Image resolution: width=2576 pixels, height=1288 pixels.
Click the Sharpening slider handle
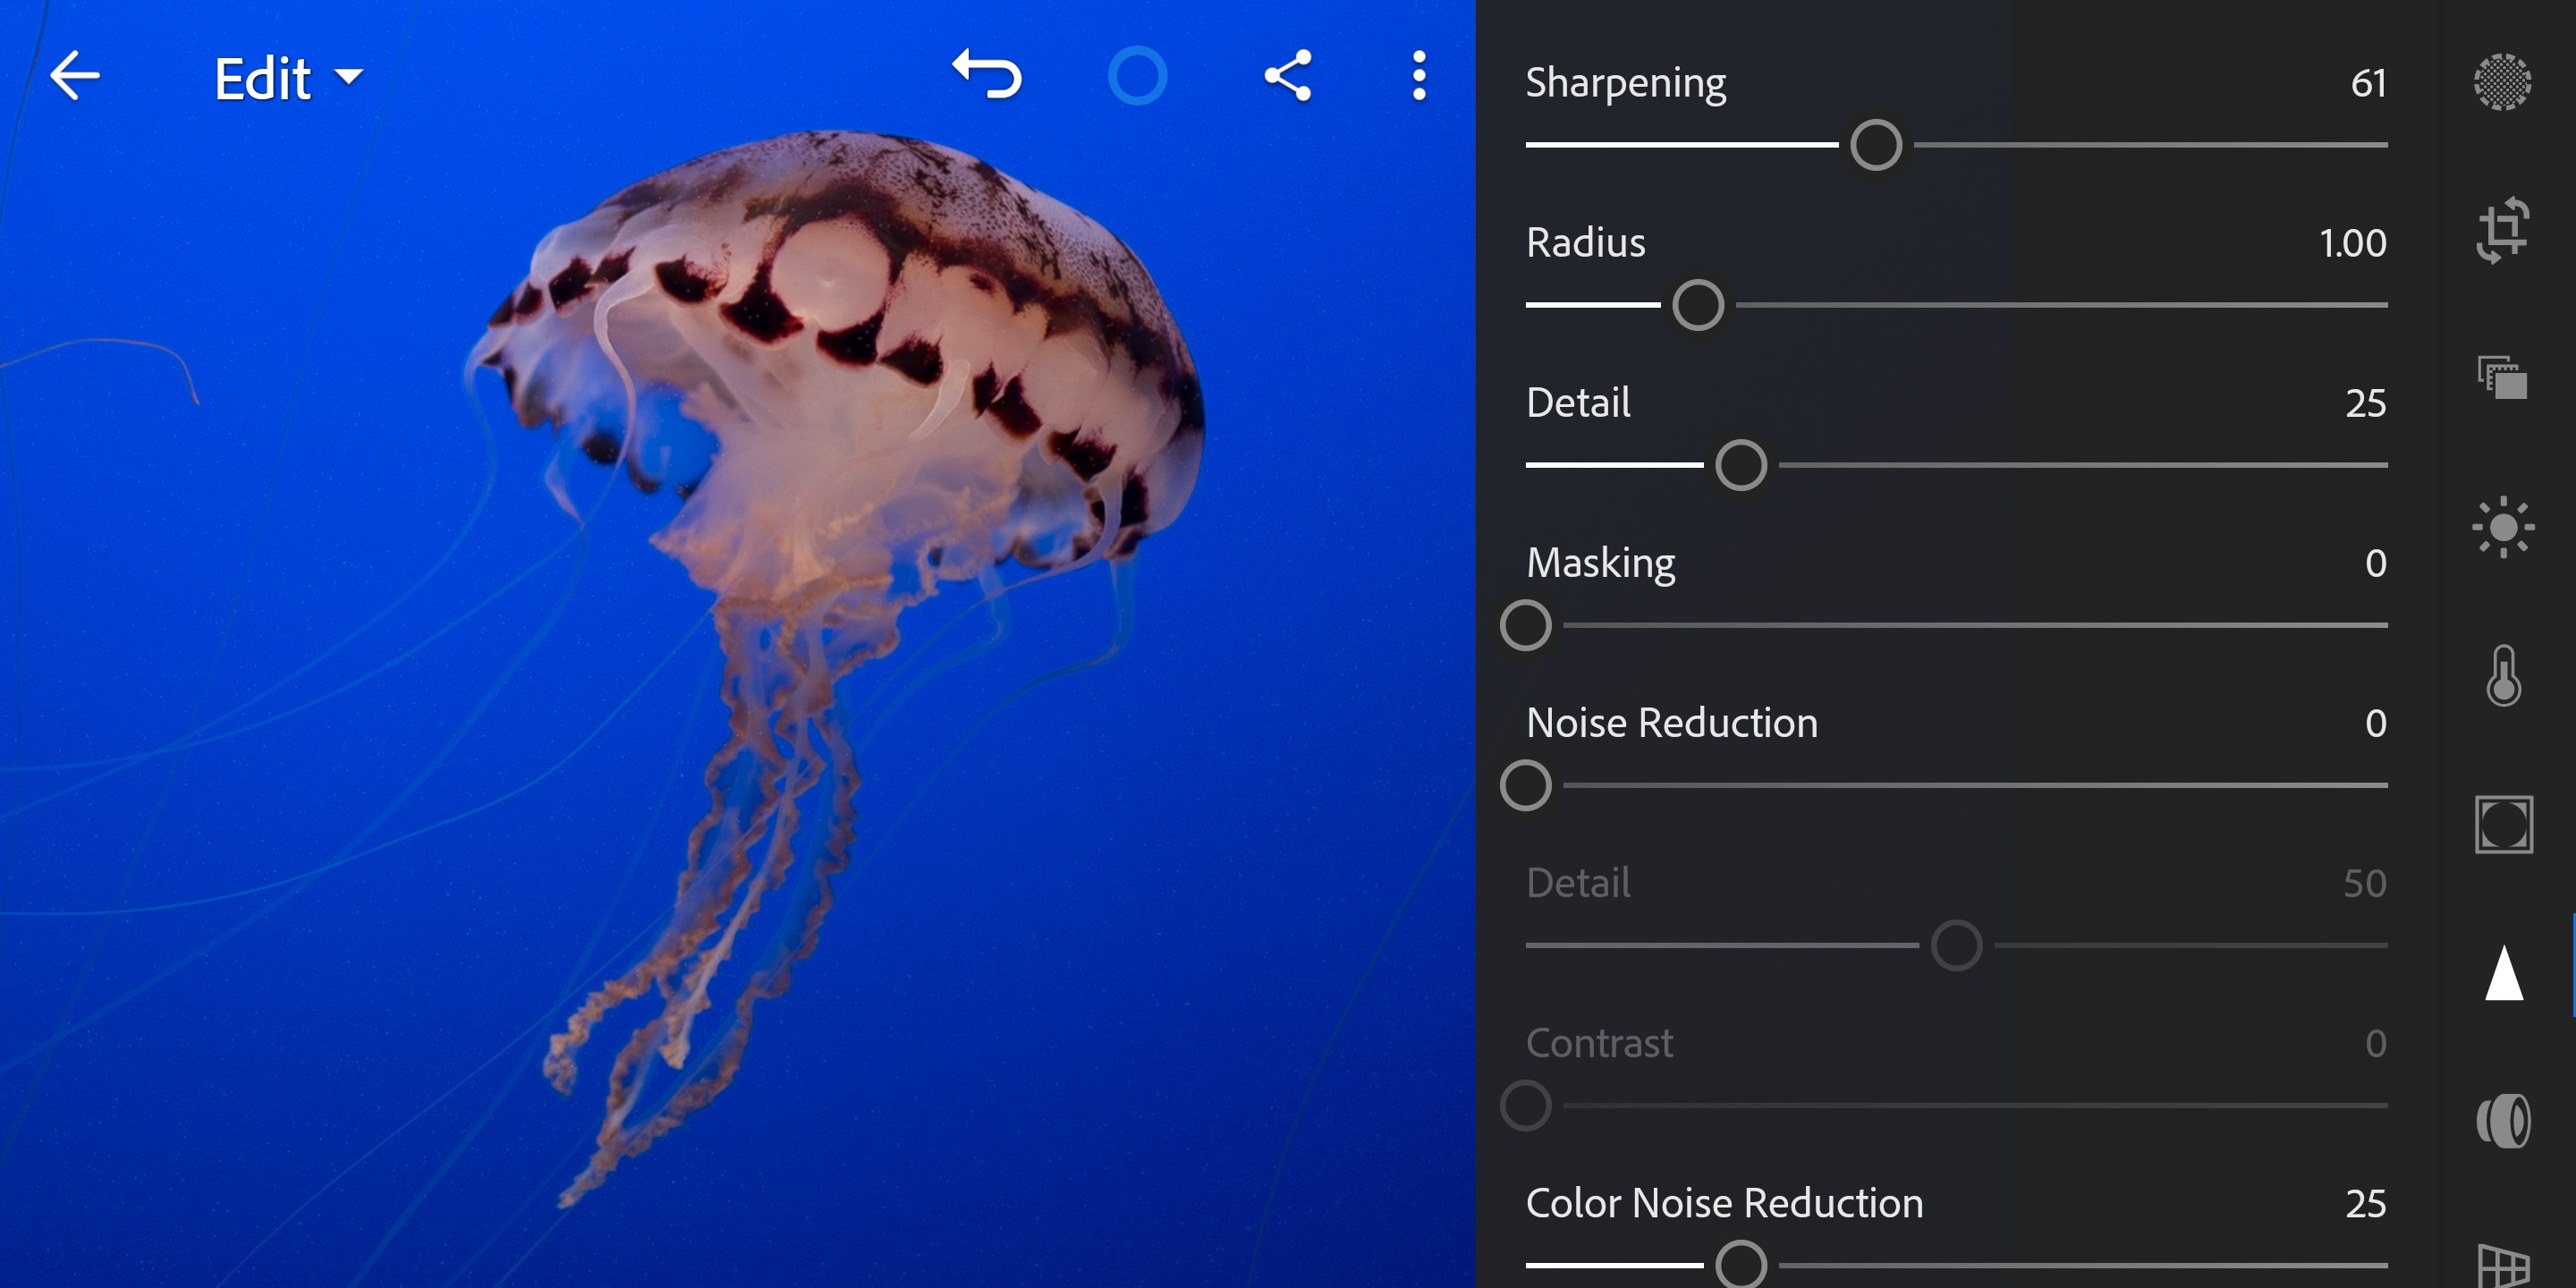pos(1876,146)
